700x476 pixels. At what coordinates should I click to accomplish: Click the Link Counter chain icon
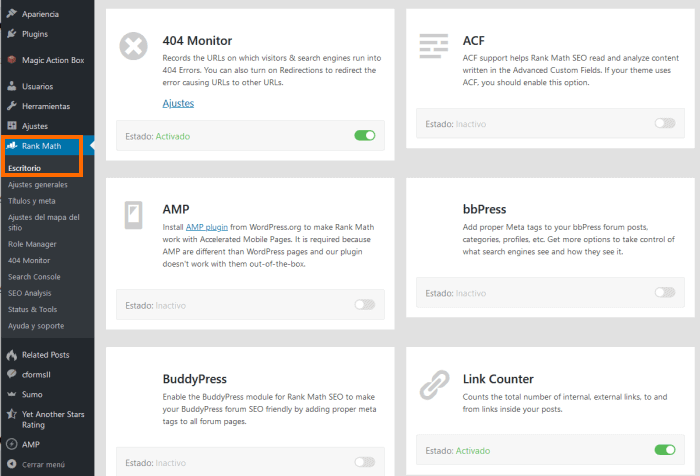tap(434, 384)
